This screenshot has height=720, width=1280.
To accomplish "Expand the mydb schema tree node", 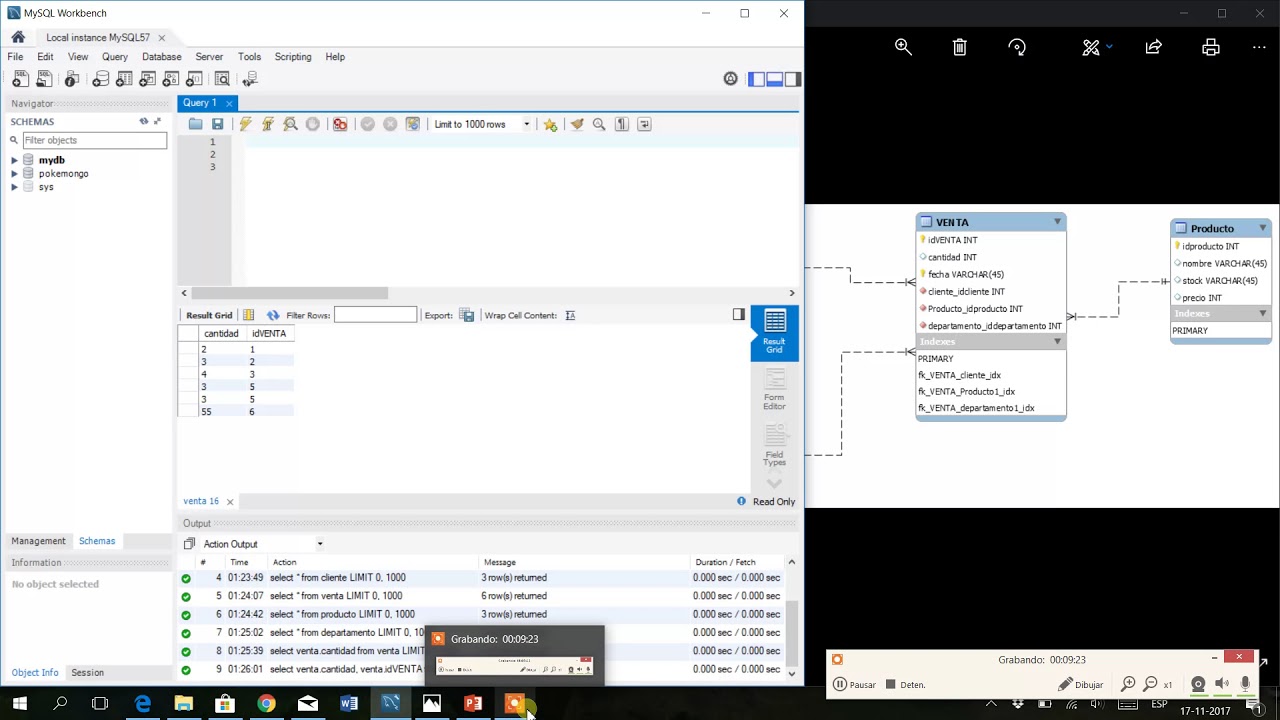I will click(14, 160).
